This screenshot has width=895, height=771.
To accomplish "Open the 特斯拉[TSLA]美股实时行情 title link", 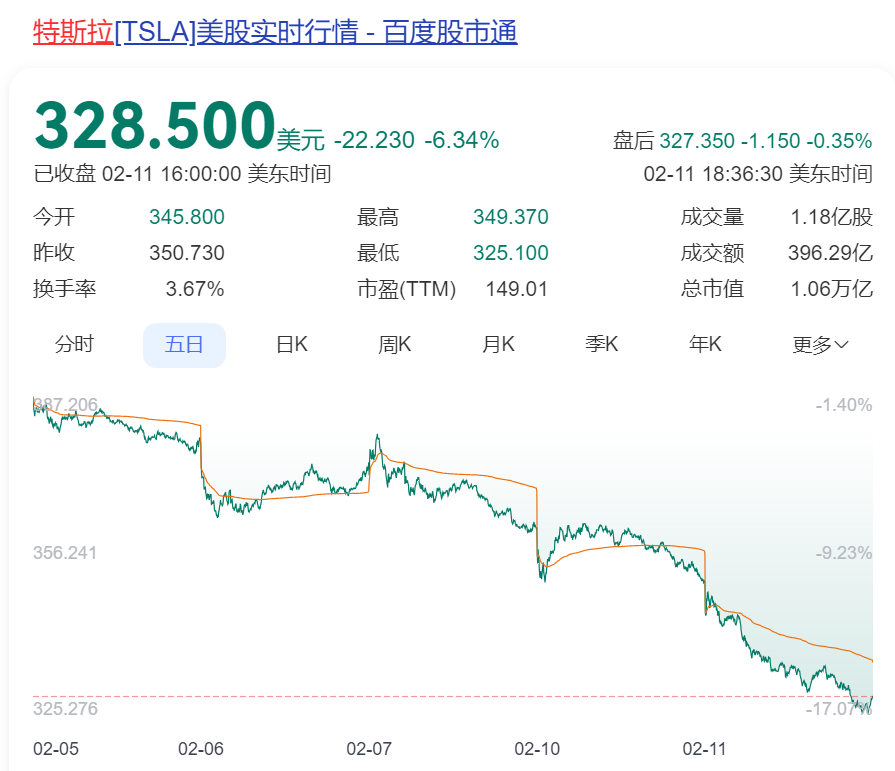I will (x=275, y=32).
